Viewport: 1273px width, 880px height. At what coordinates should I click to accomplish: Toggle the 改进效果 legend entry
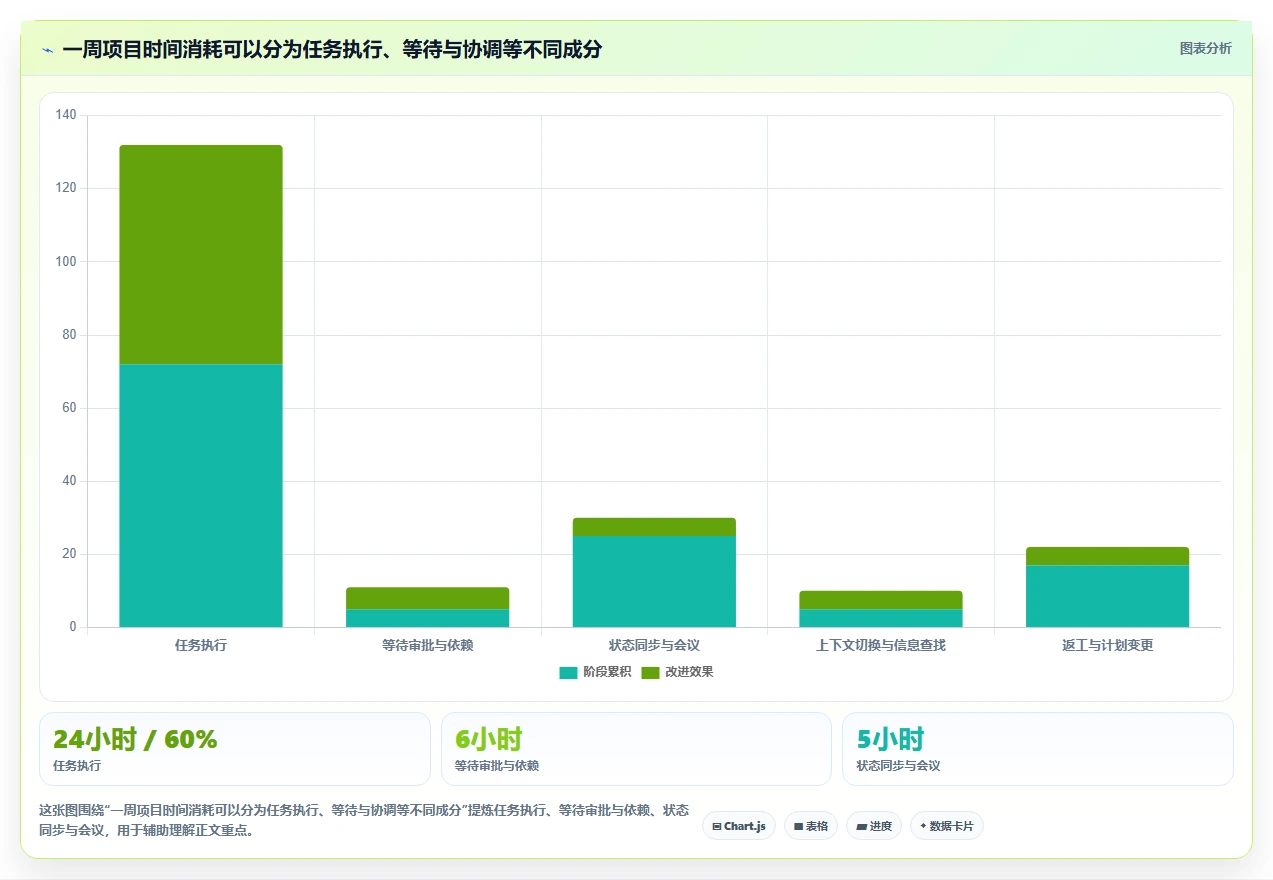(x=677, y=672)
